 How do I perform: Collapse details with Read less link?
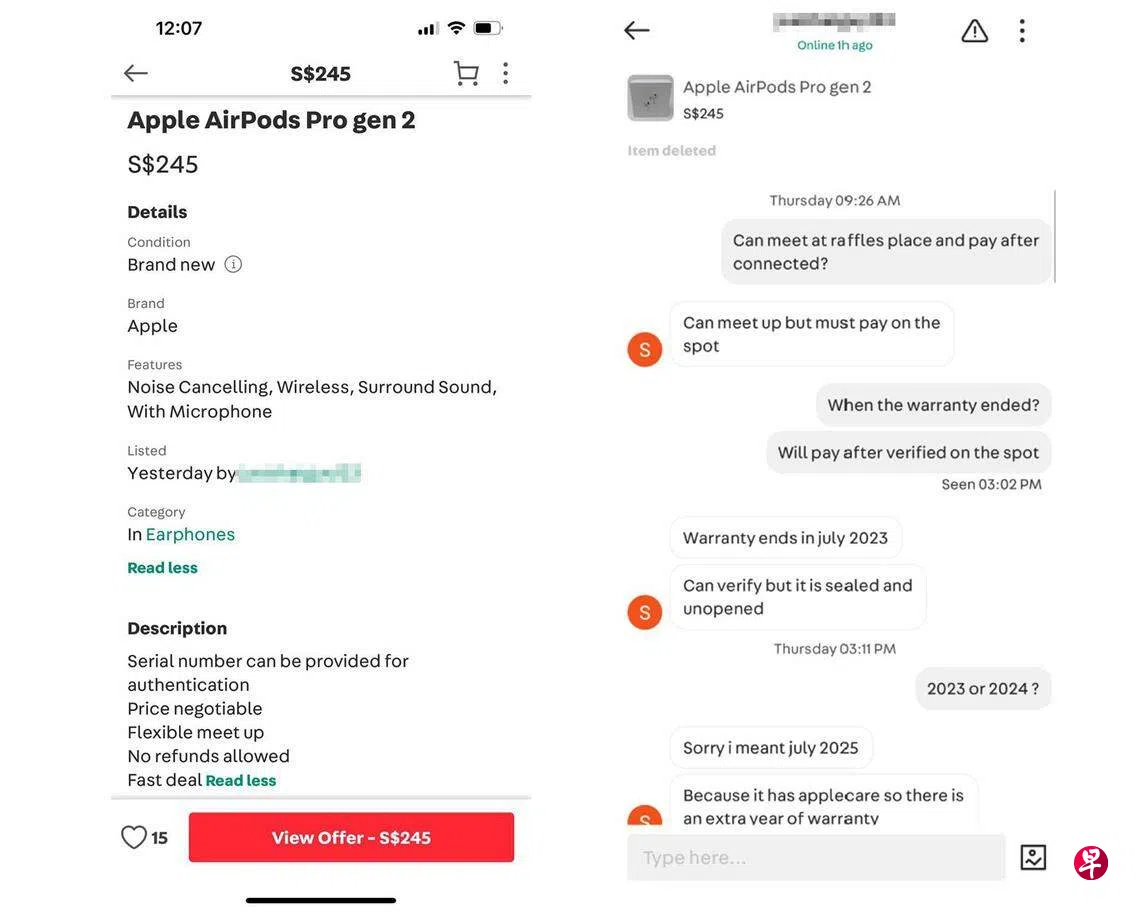162,568
